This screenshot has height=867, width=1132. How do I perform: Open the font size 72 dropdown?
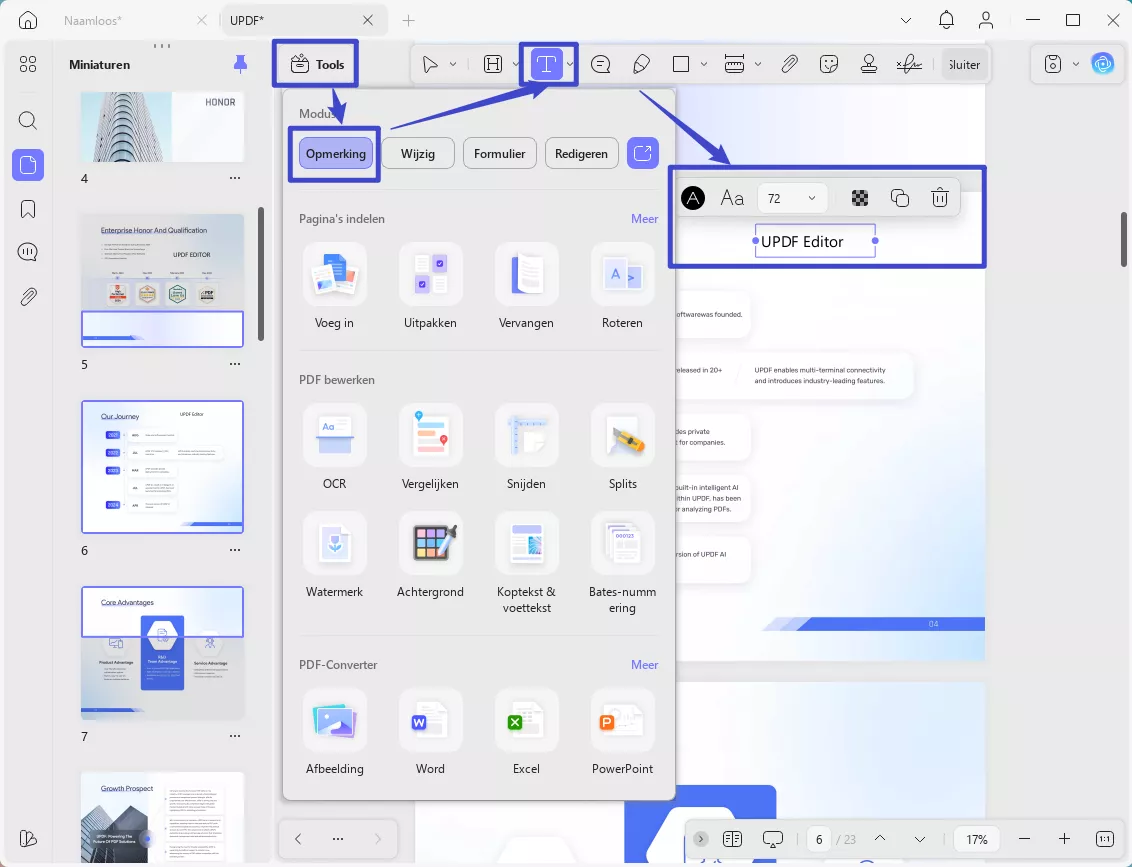792,199
